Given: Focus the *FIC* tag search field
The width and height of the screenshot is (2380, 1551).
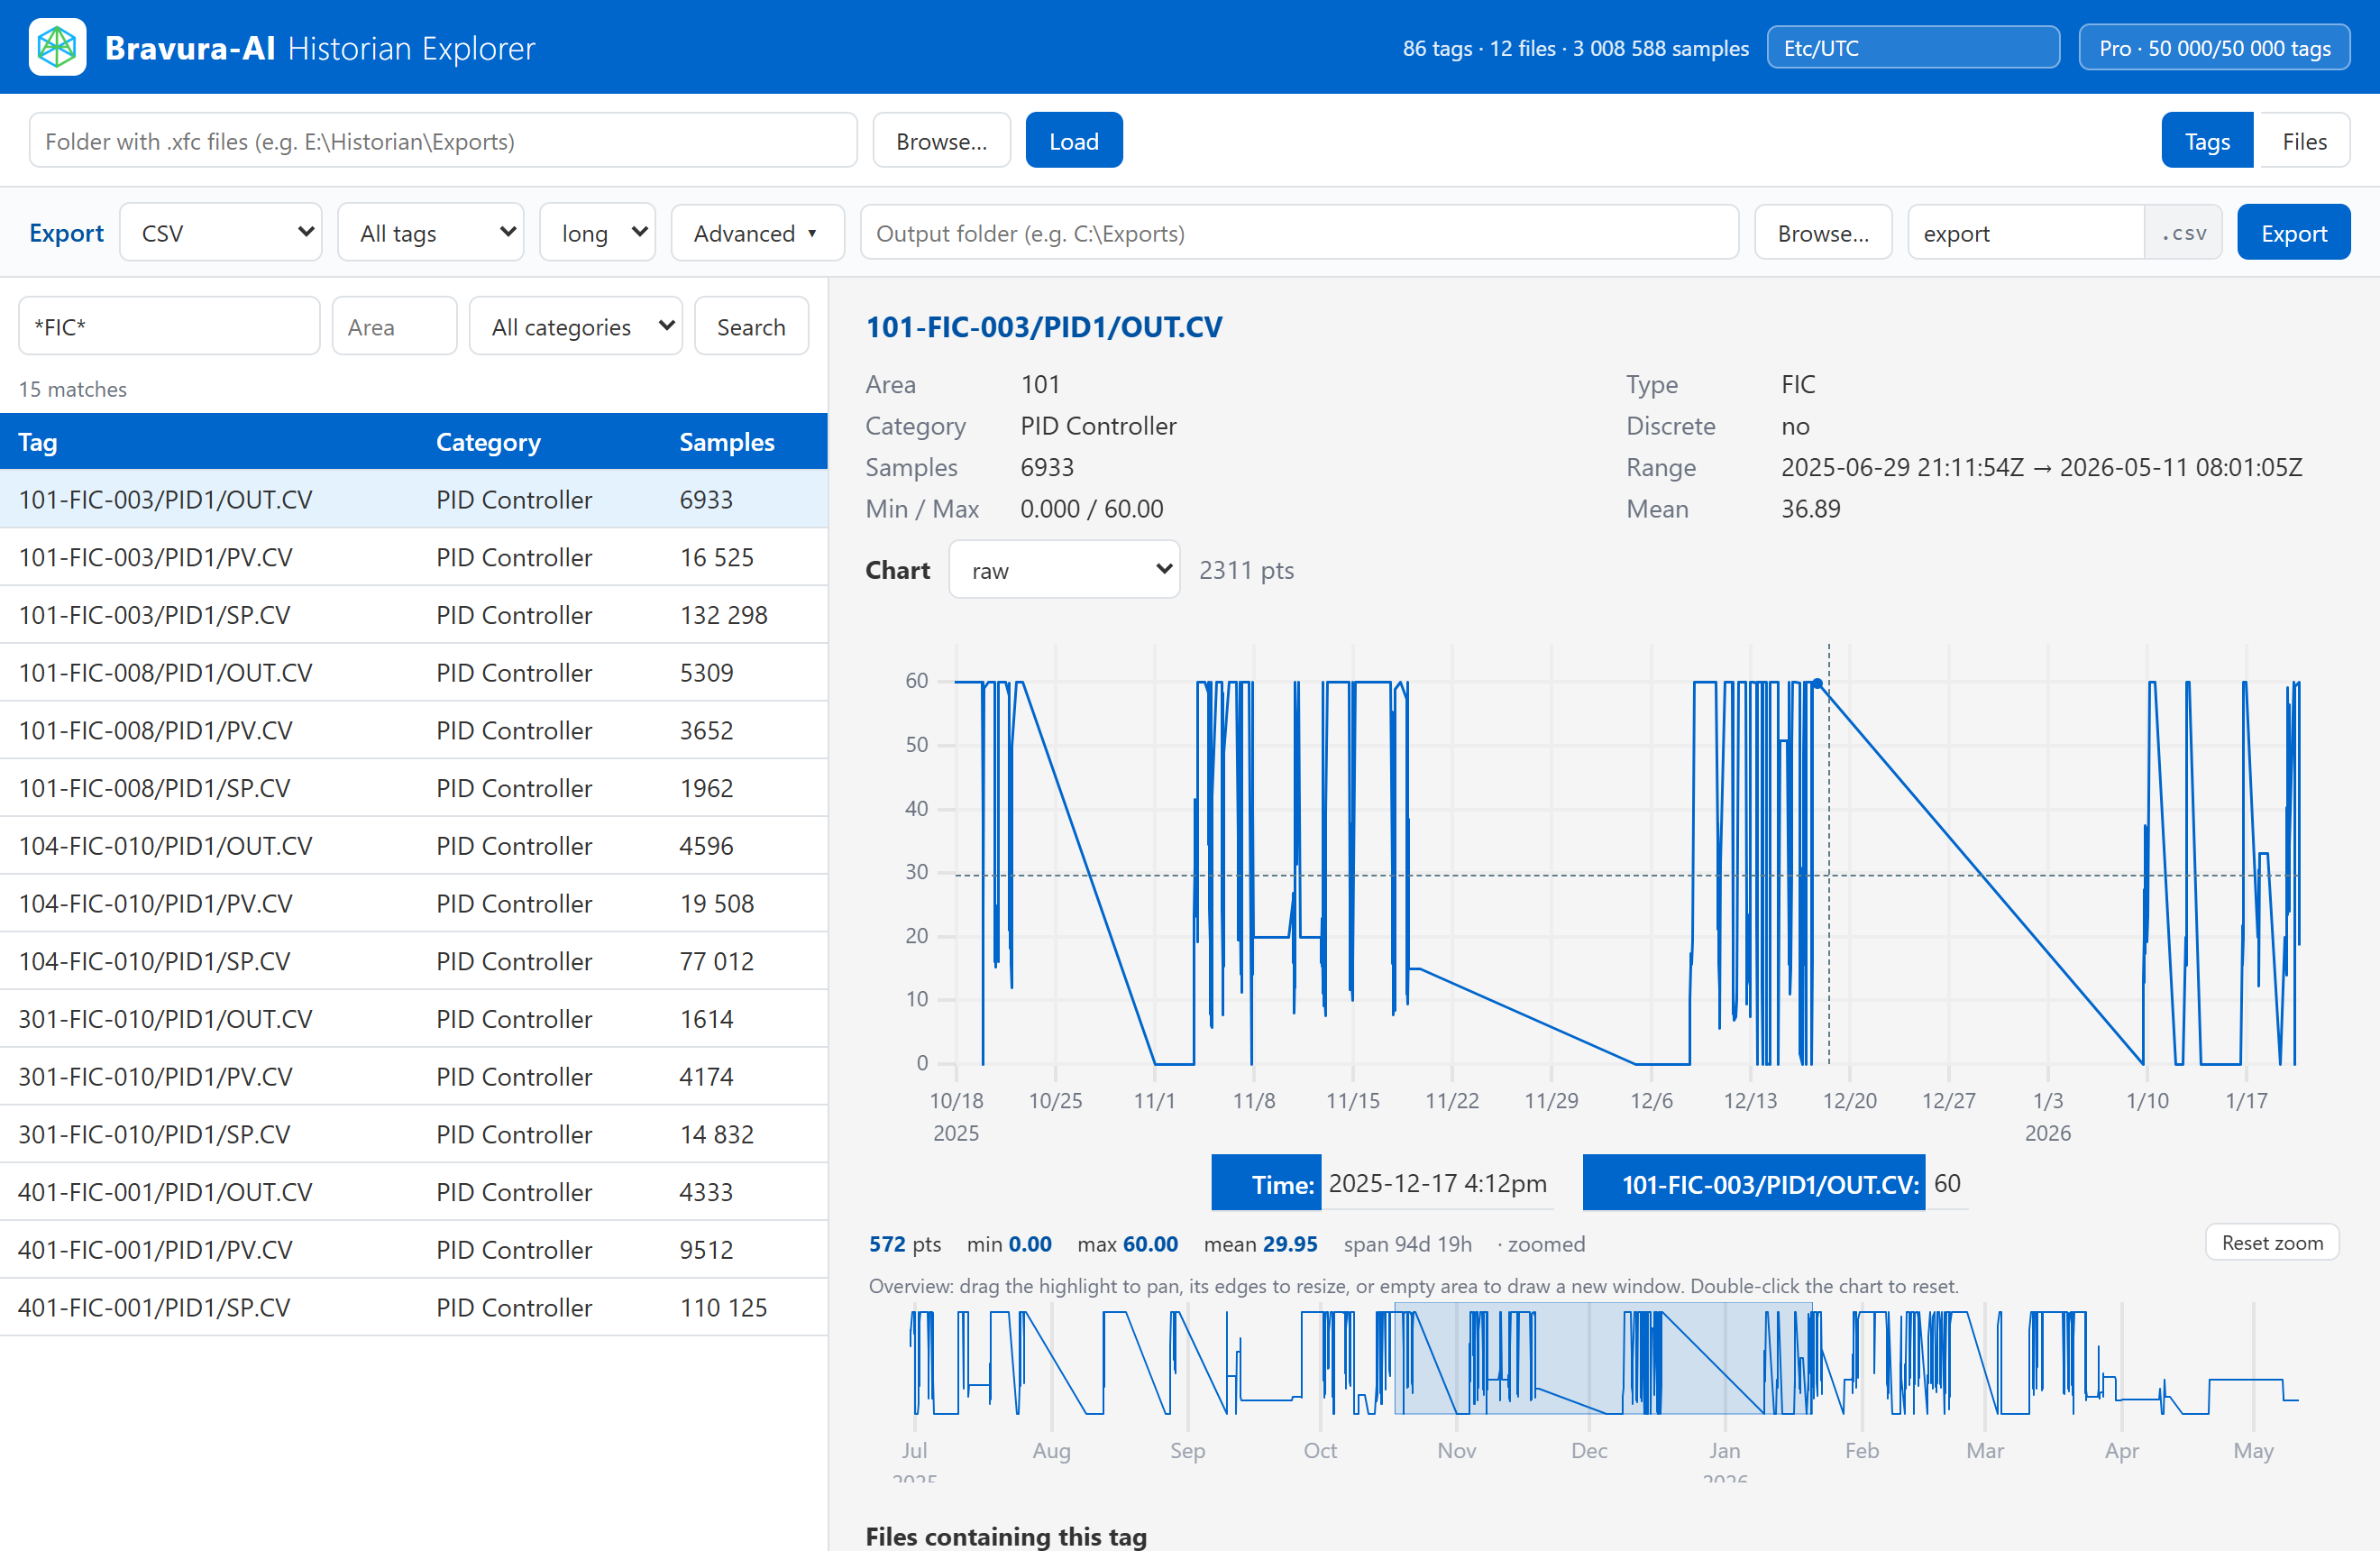Looking at the screenshot, I should [x=169, y=326].
